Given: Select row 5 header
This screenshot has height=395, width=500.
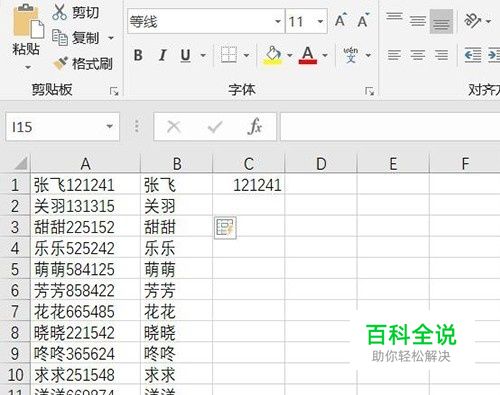Looking at the screenshot, I should tap(15, 269).
